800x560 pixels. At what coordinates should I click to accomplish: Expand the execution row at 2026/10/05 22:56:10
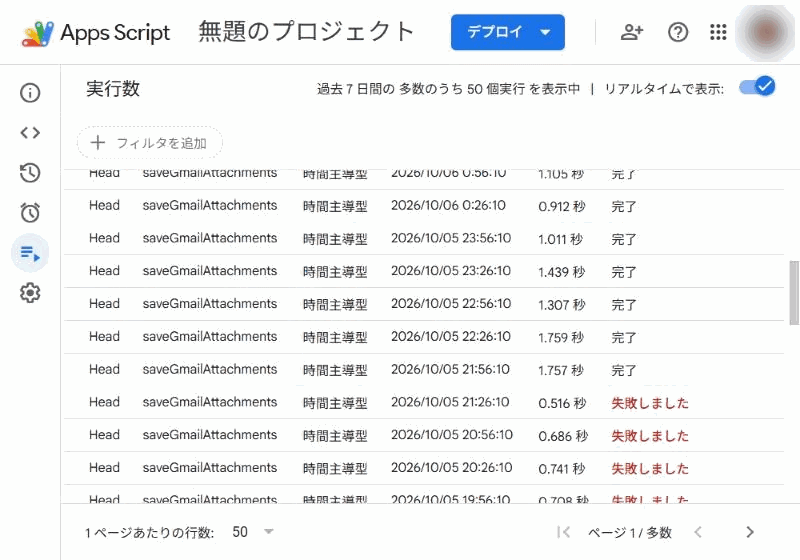(x=424, y=304)
